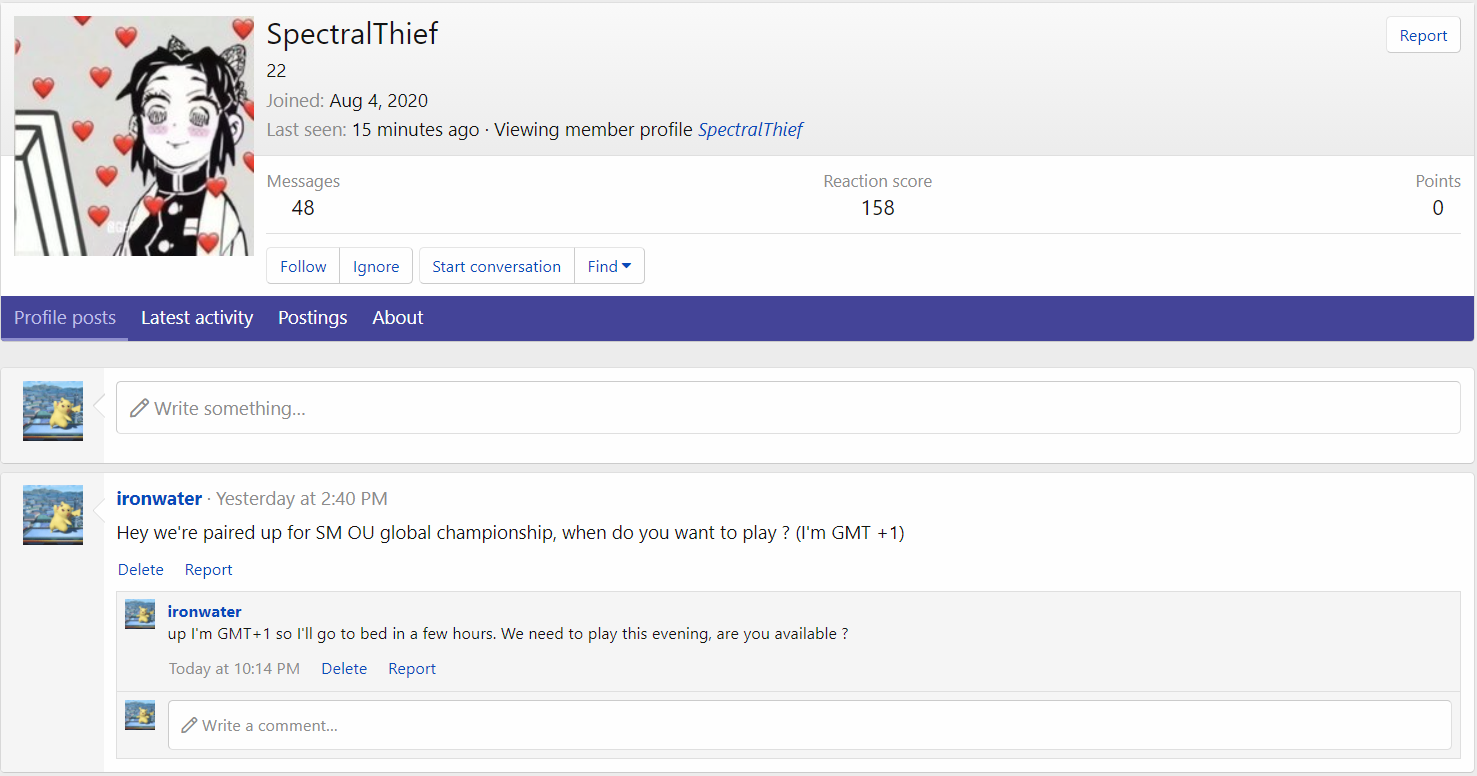Select the Profile posts tab
The width and height of the screenshot is (1477, 776).
(x=65, y=318)
